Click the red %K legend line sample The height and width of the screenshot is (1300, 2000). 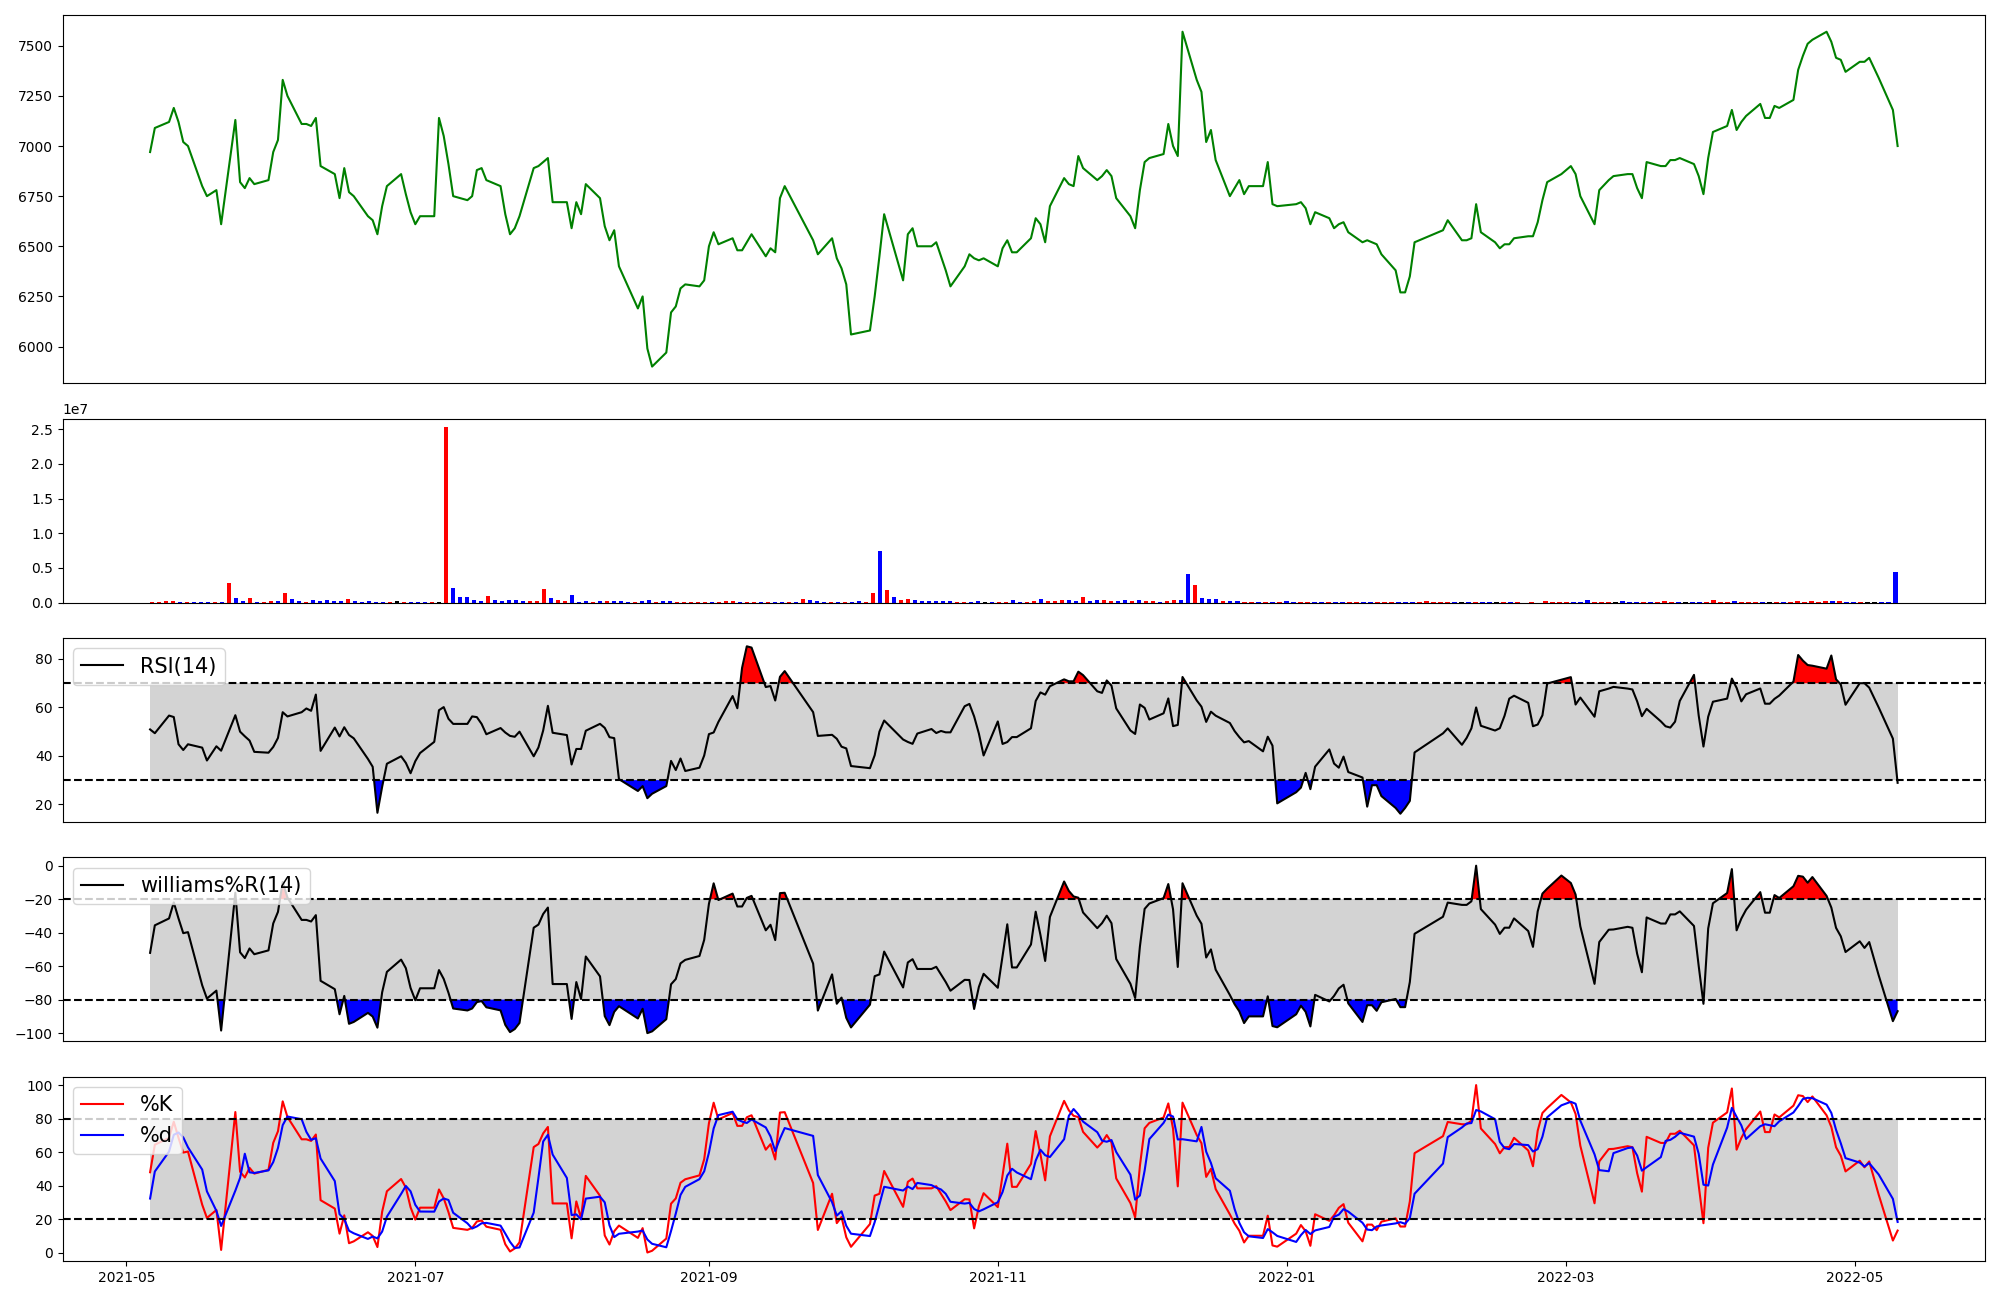pos(102,1104)
